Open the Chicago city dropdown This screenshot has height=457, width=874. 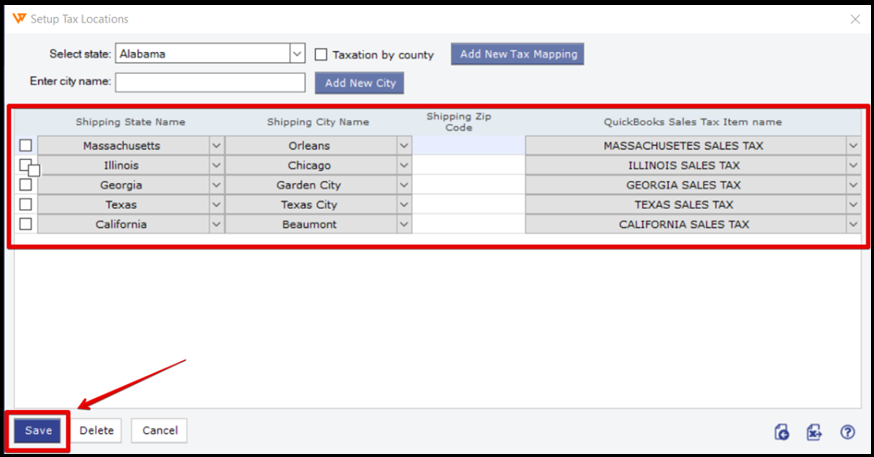(404, 165)
